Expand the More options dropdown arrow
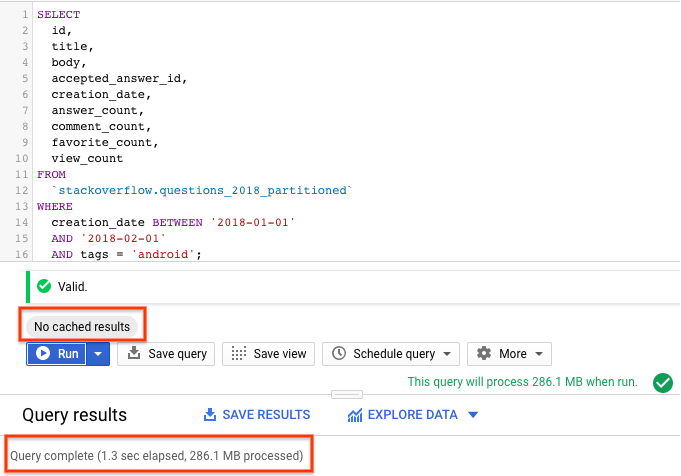 point(539,354)
